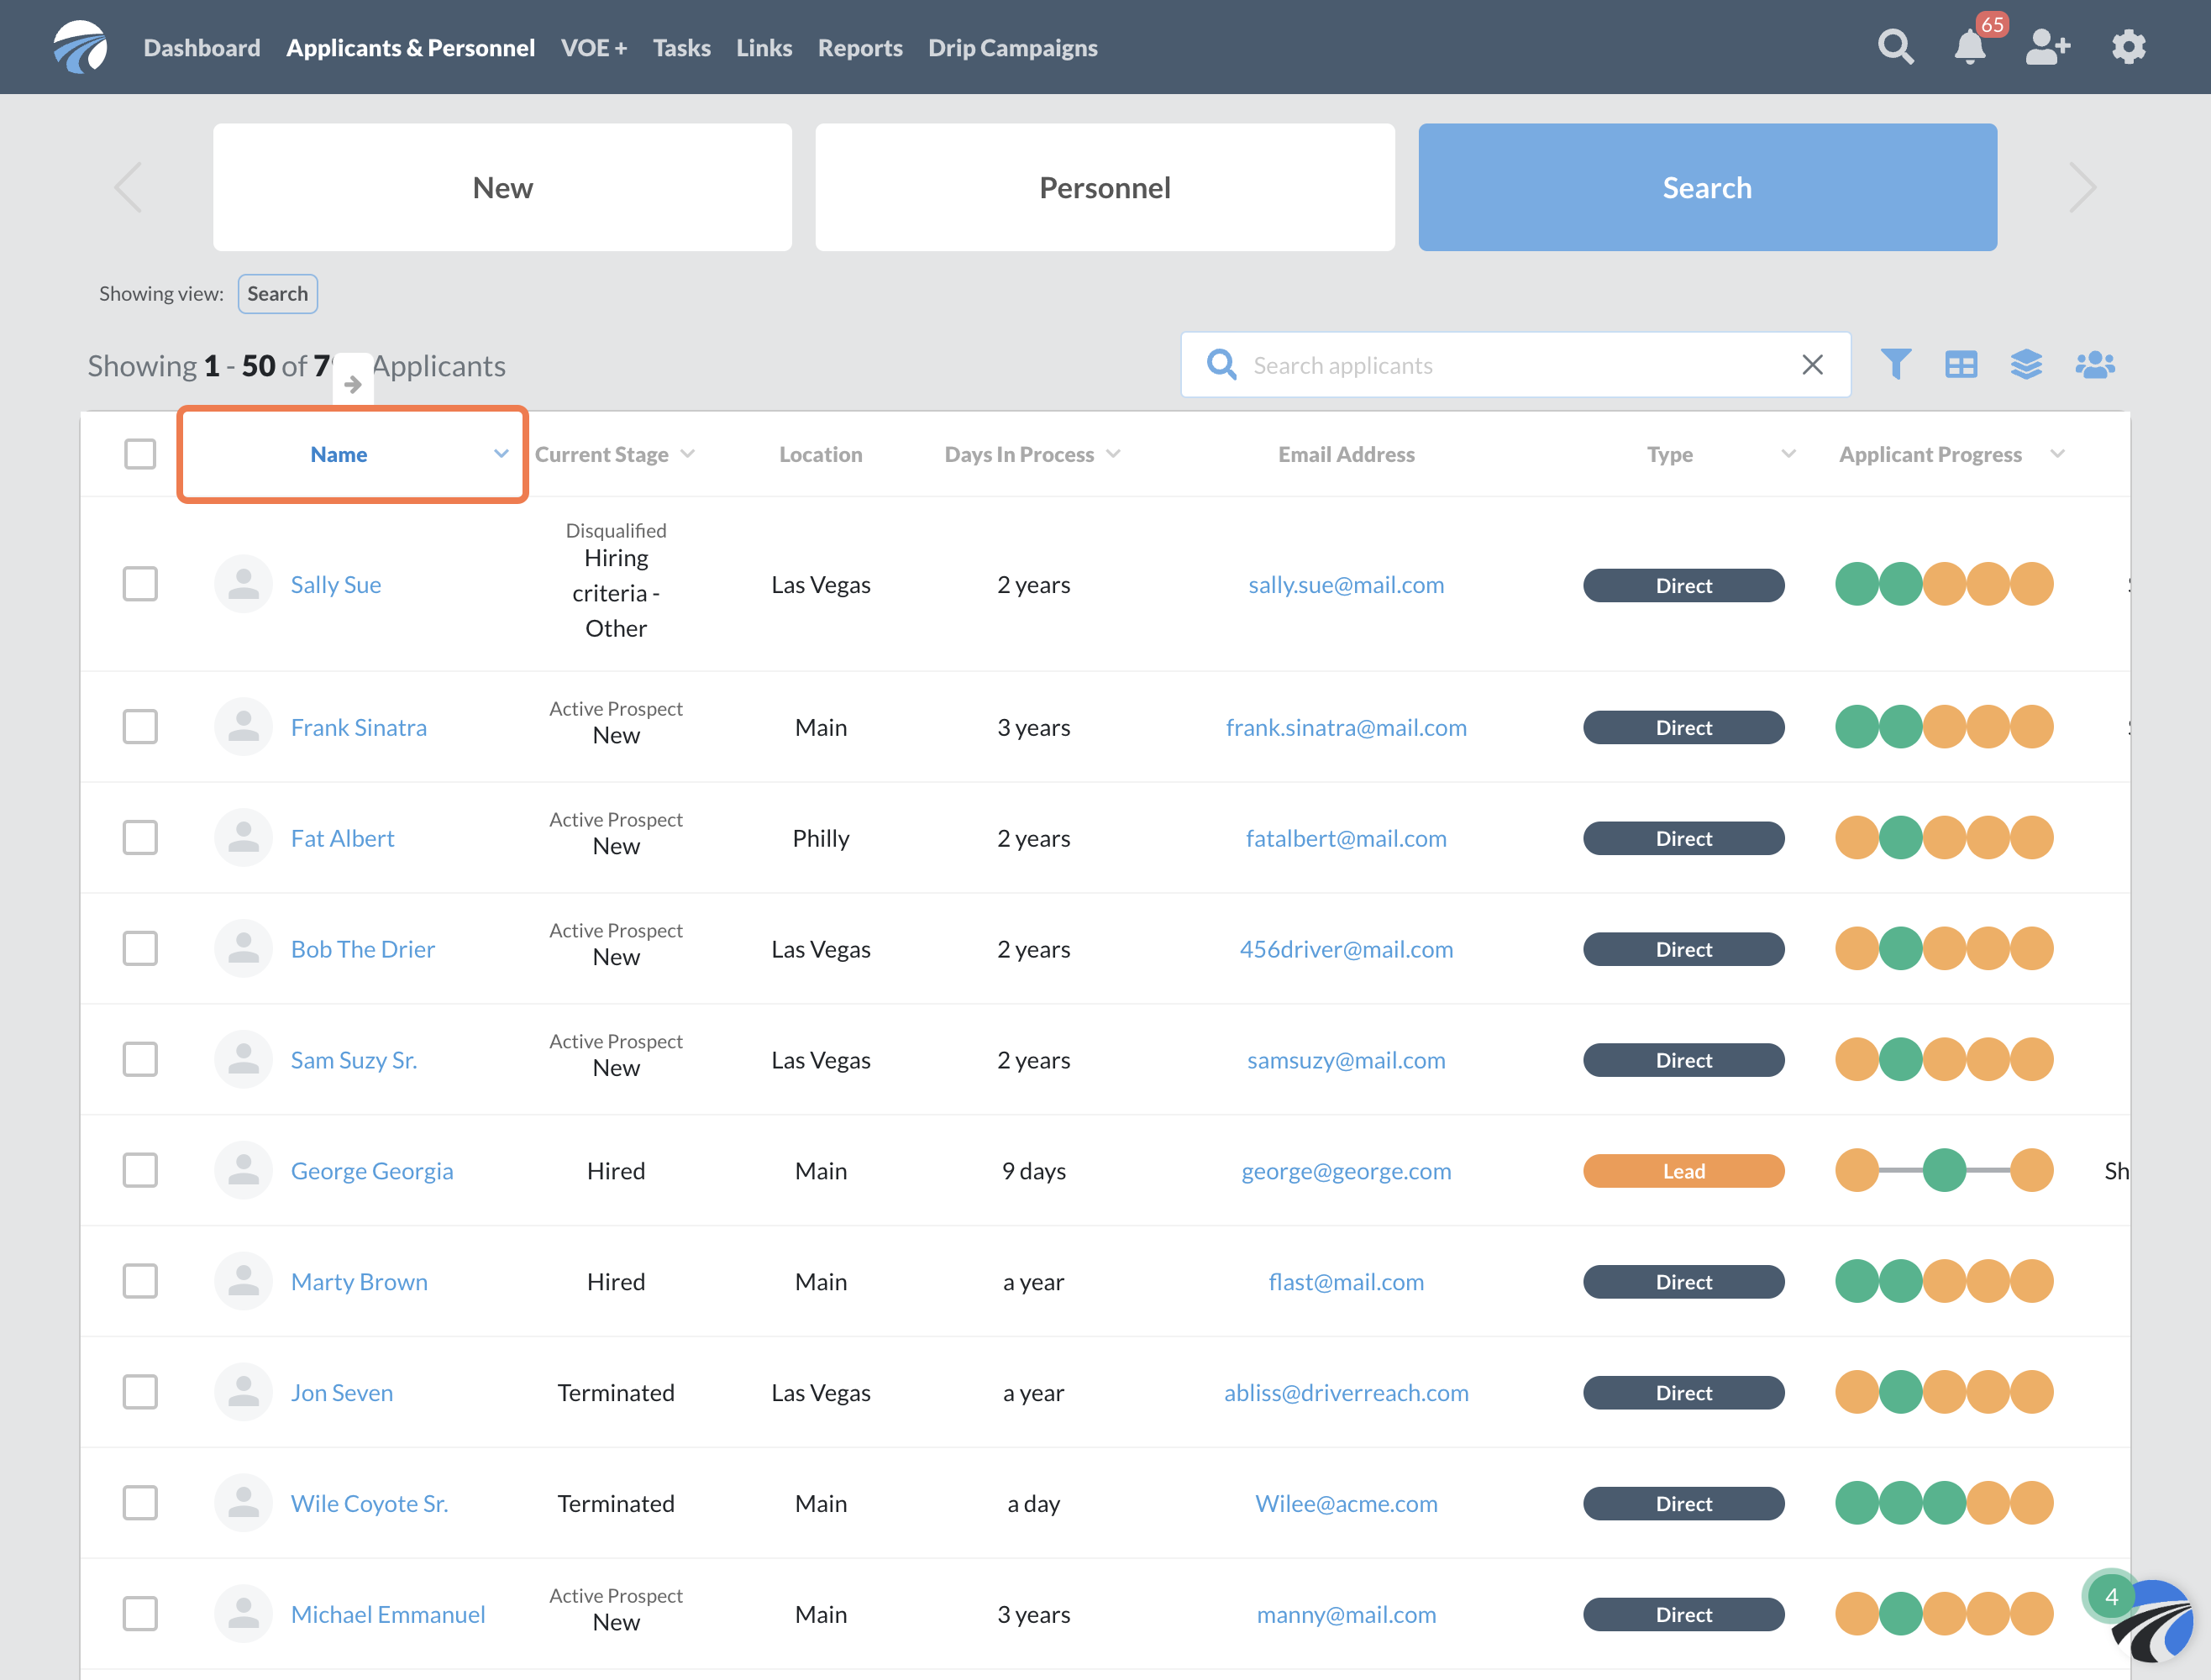Click the DriverReach logo in the navbar
Image resolution: width=2211 pixels, height=1680 pixels.
coord(80,47)
